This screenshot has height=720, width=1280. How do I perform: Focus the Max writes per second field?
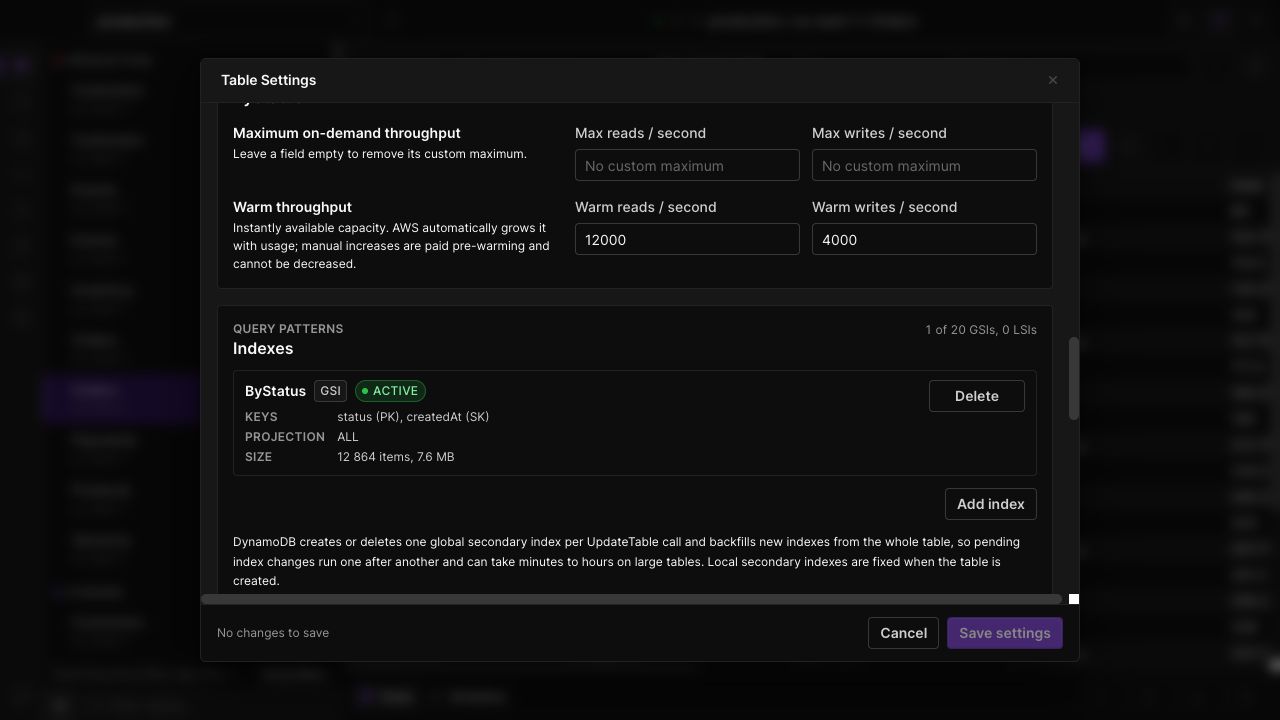point(924,165)
